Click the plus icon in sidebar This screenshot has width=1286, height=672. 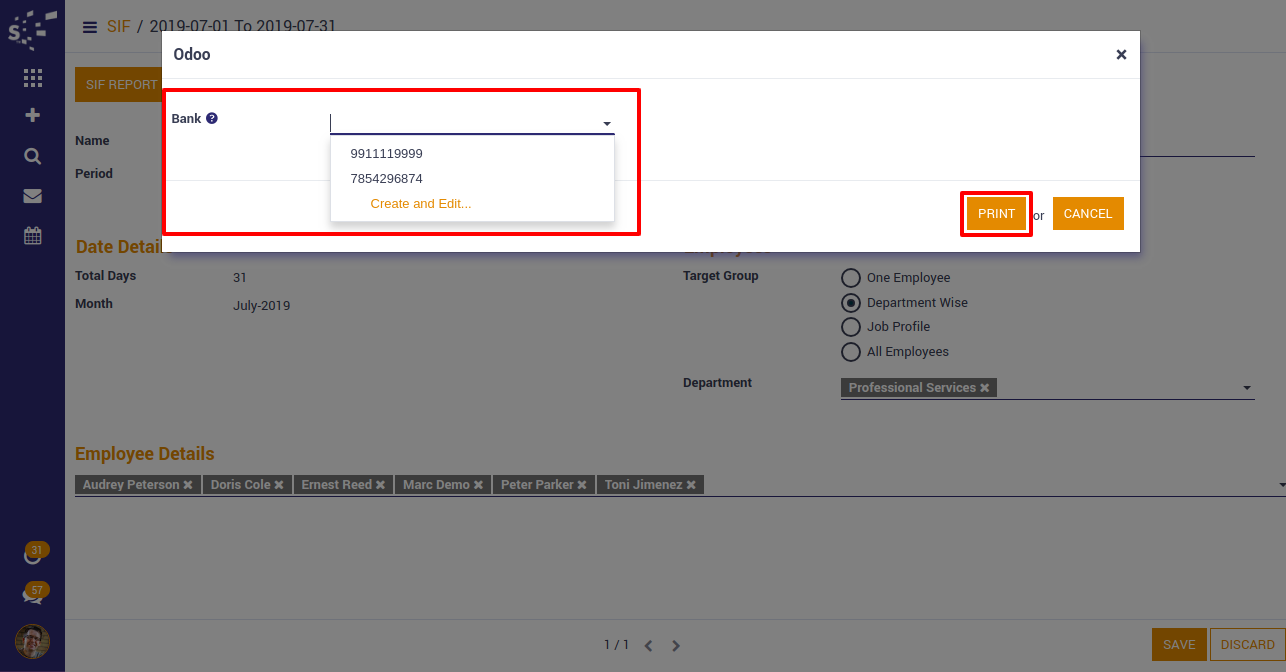click(x=32, y=116)
